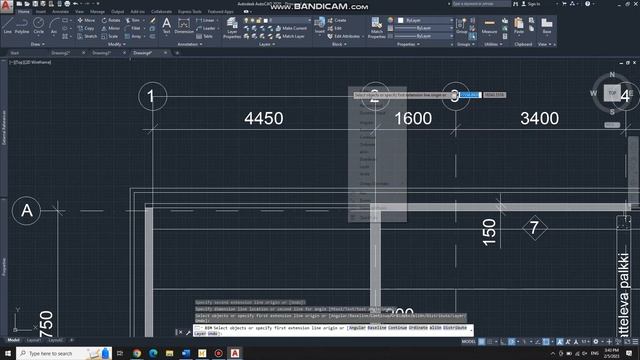Screen dimensions: 640x360
Task: Open workspace switching gear in status bar
Action: click(596, 342)
